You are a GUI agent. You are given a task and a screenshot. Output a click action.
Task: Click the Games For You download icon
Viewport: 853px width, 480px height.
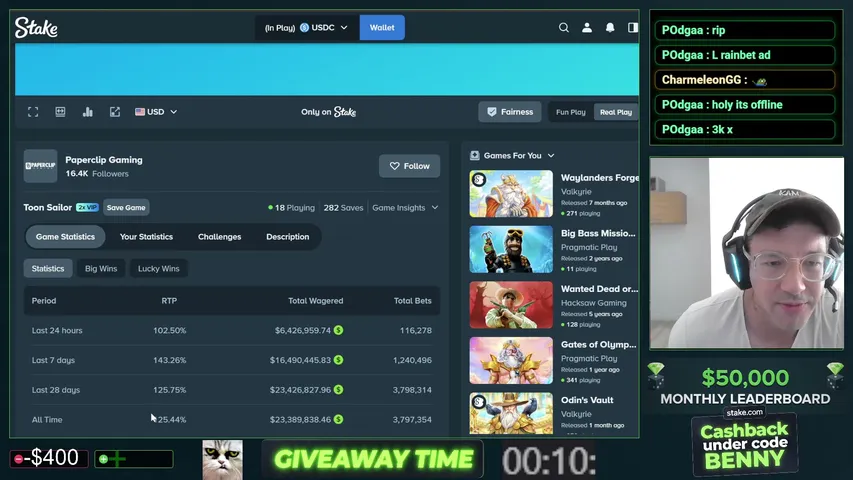[475, 156]
